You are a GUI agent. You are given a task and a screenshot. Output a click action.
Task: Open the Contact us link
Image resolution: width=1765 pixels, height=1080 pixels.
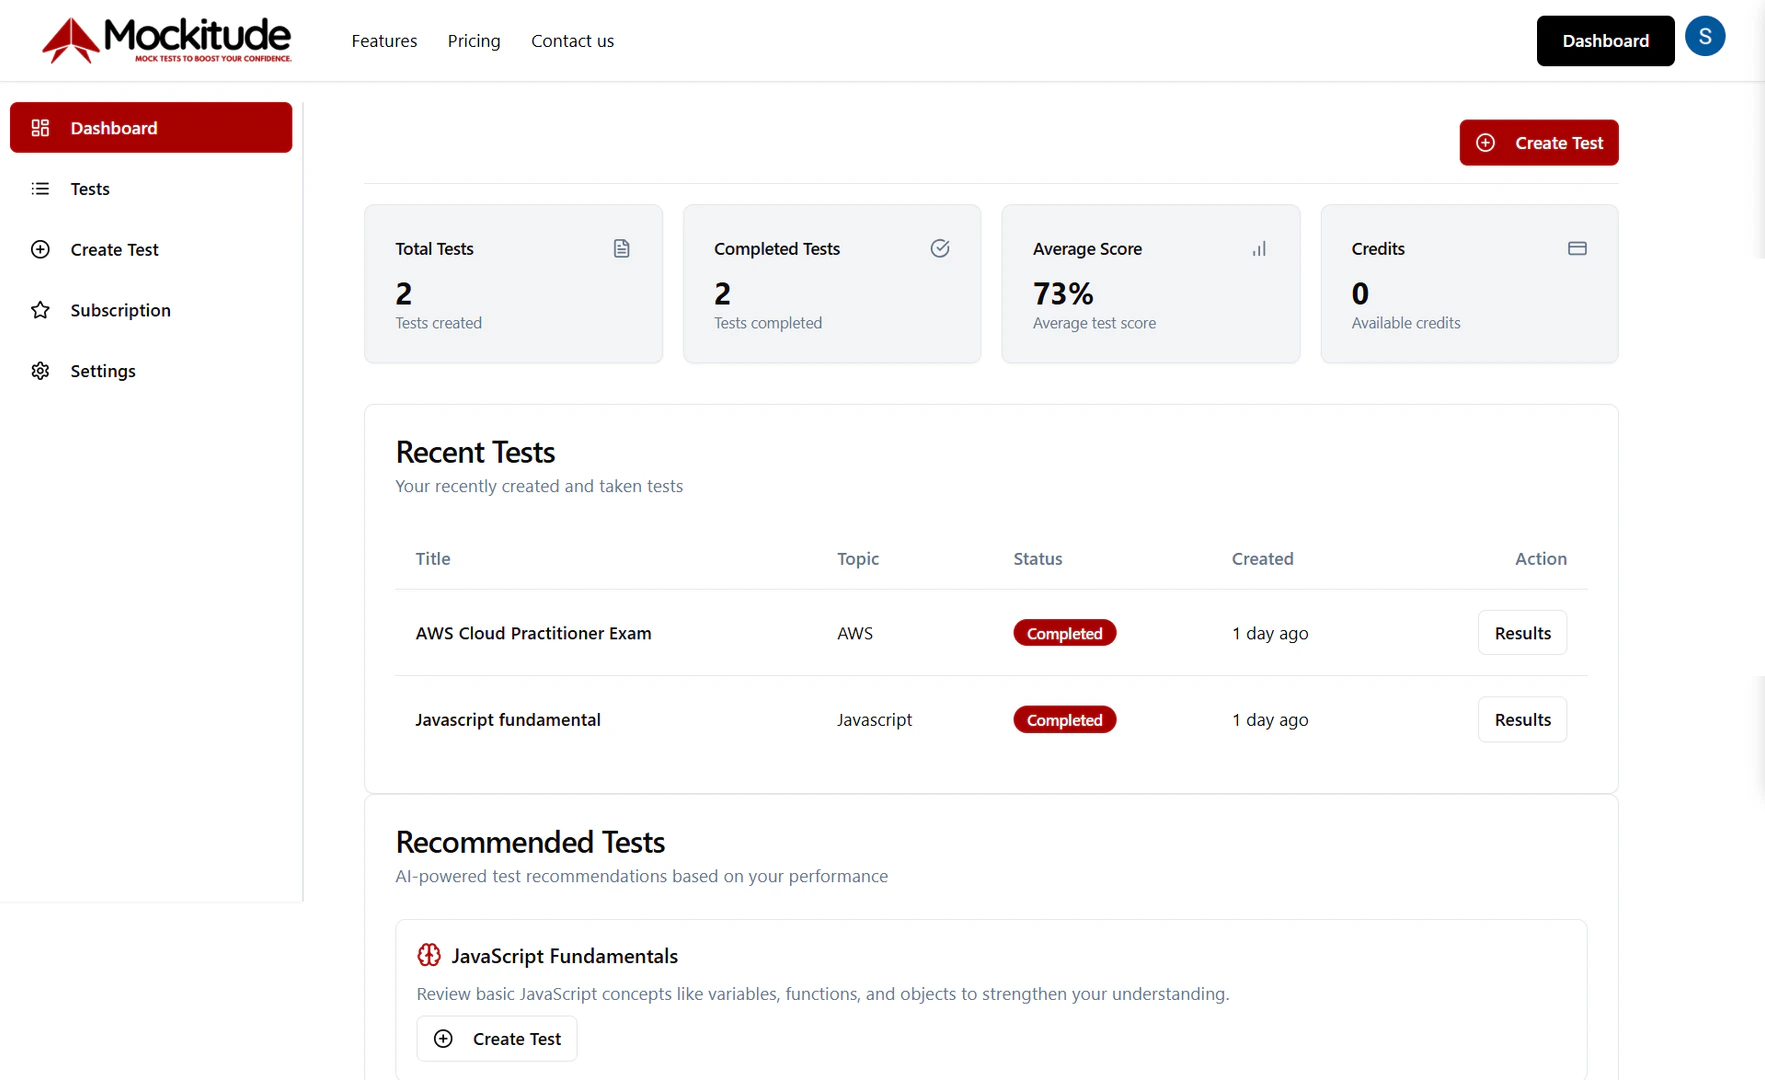(572, 41)
